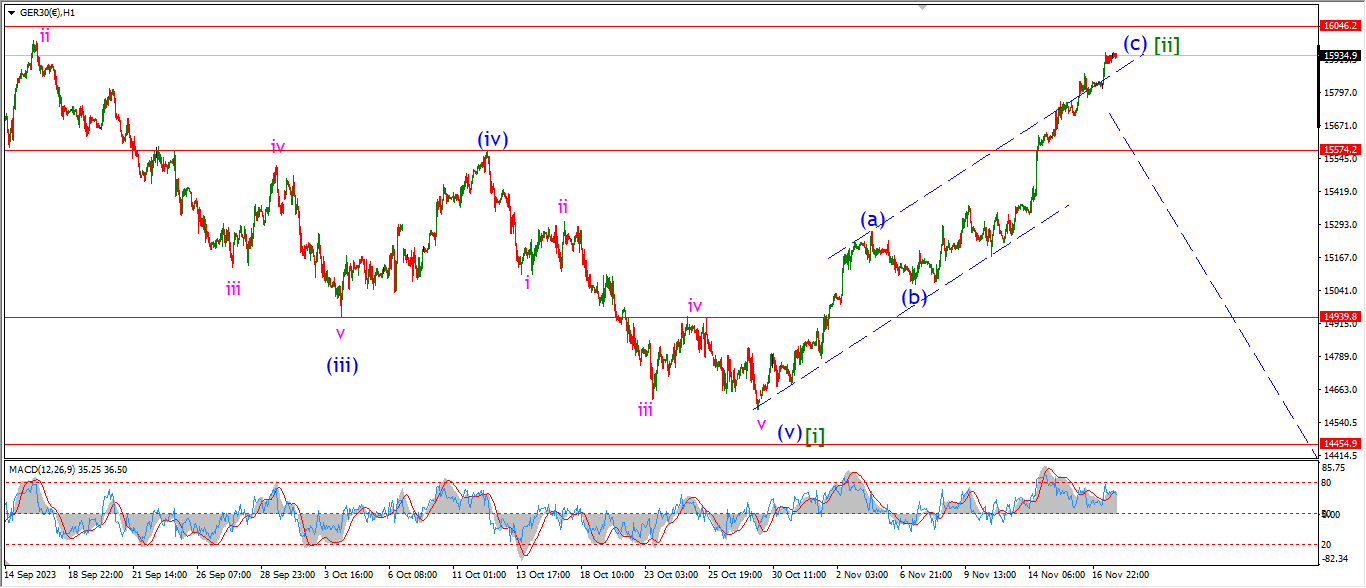
Task: Click the blue (c) wave label
Action: click(1134, 44)
